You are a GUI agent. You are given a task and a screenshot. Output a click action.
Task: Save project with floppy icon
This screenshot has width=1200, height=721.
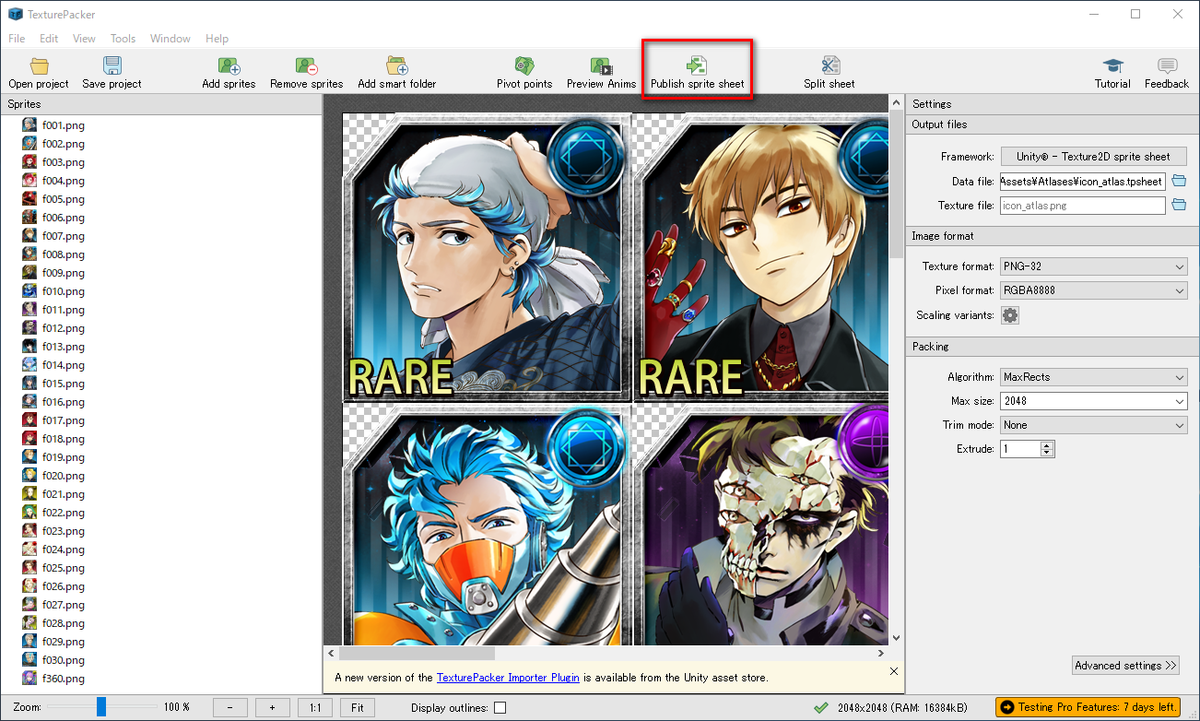112,73
